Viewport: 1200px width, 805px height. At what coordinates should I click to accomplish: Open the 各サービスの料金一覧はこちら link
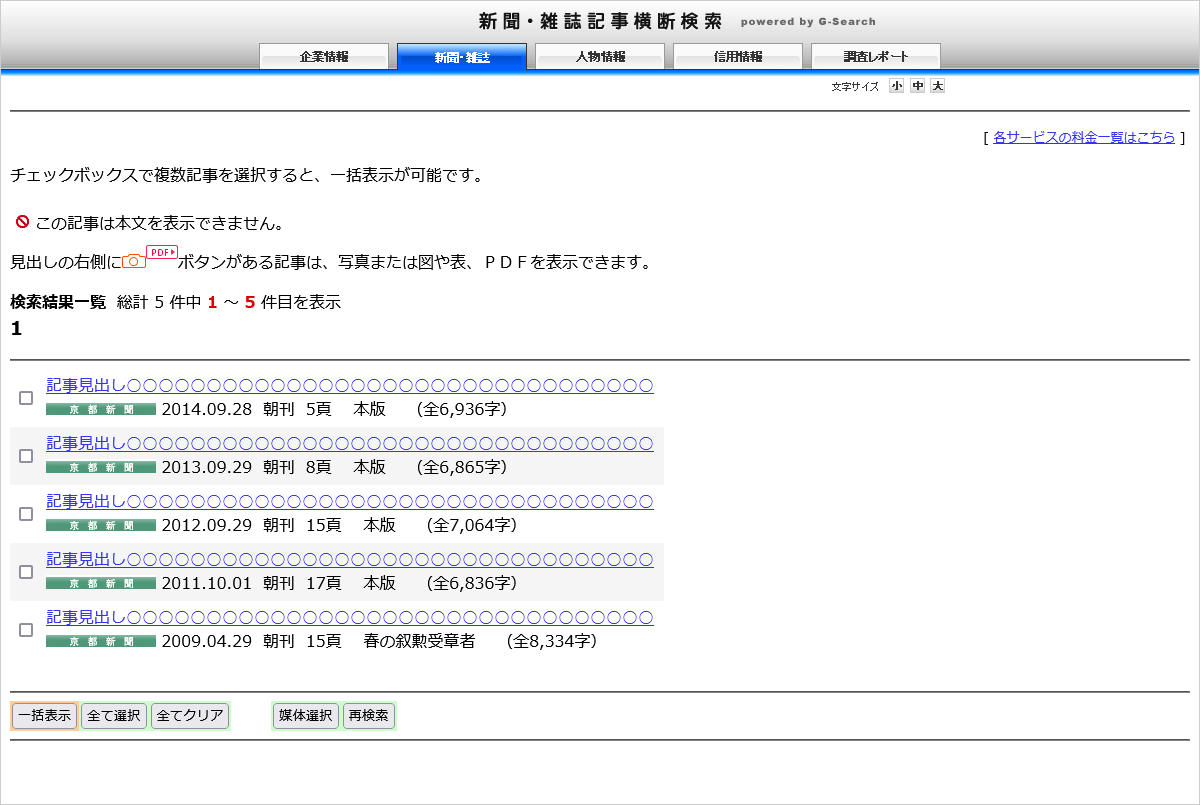coord(1084,138)
